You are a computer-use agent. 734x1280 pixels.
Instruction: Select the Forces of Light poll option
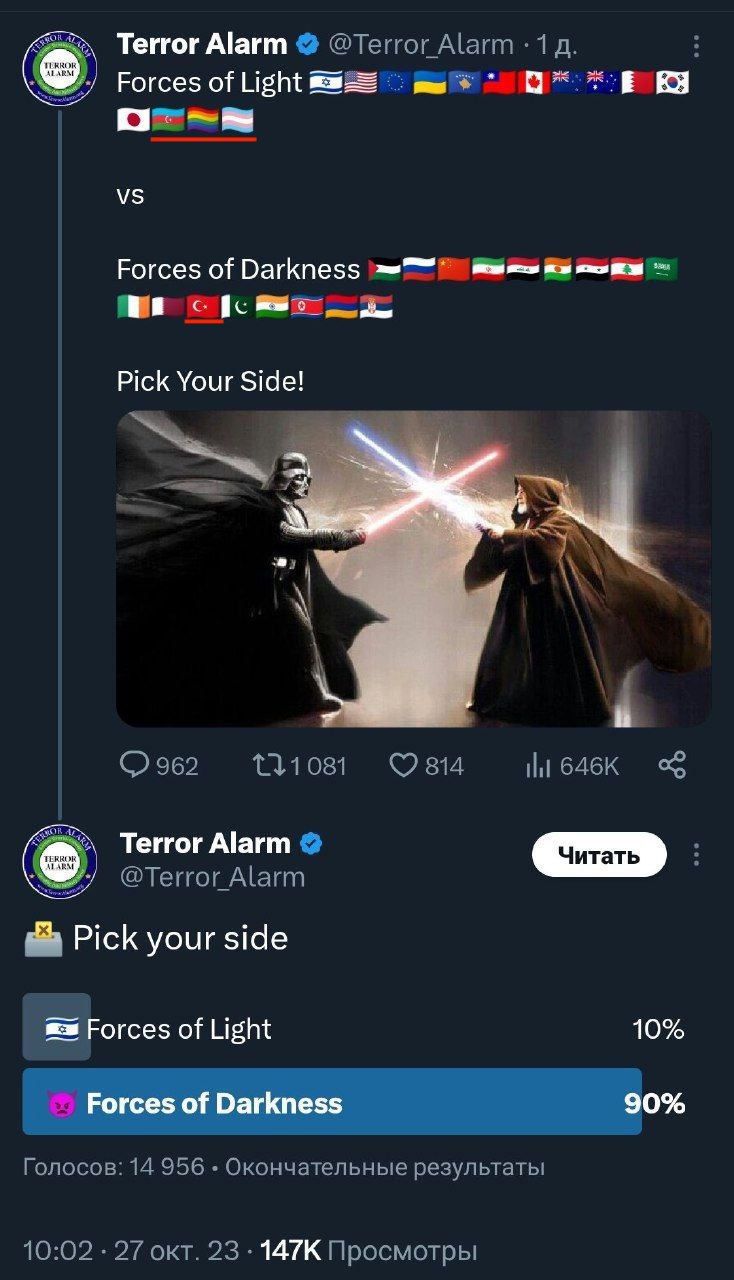pos(353,1028)
